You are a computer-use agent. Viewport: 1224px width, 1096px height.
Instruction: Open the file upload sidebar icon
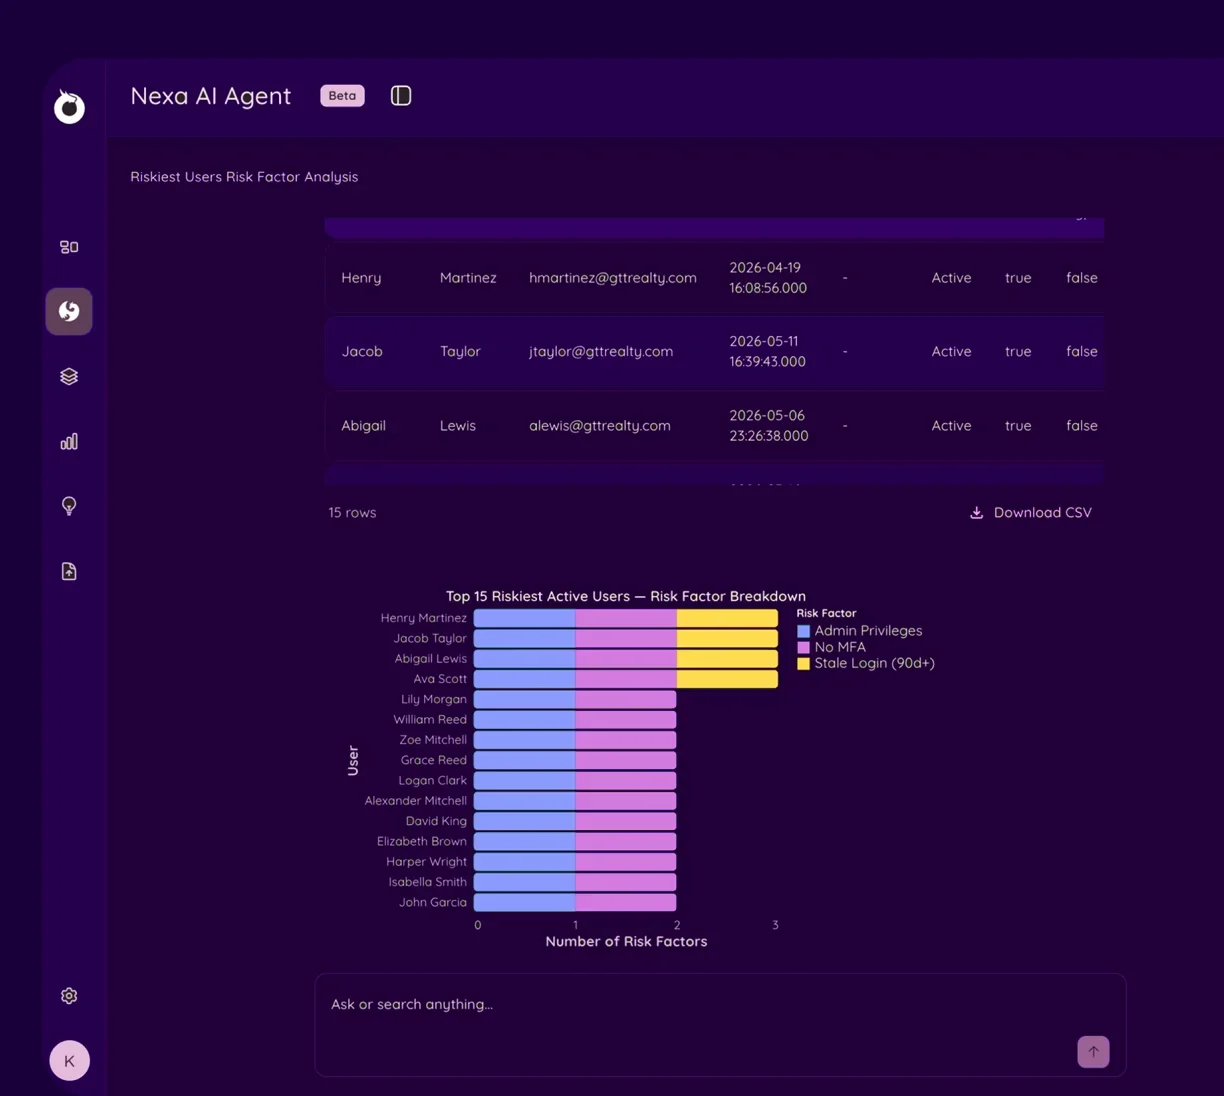[69, 571]
